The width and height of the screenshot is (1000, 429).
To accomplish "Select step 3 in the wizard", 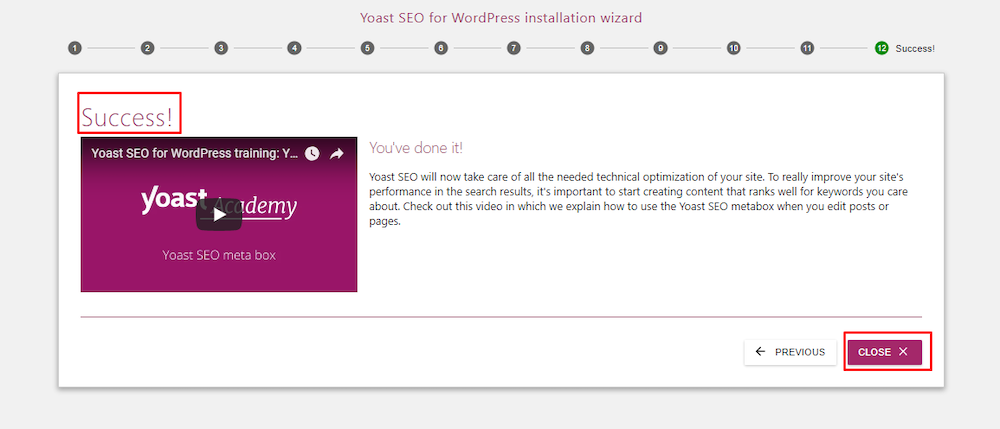I will tap(221, 48).
